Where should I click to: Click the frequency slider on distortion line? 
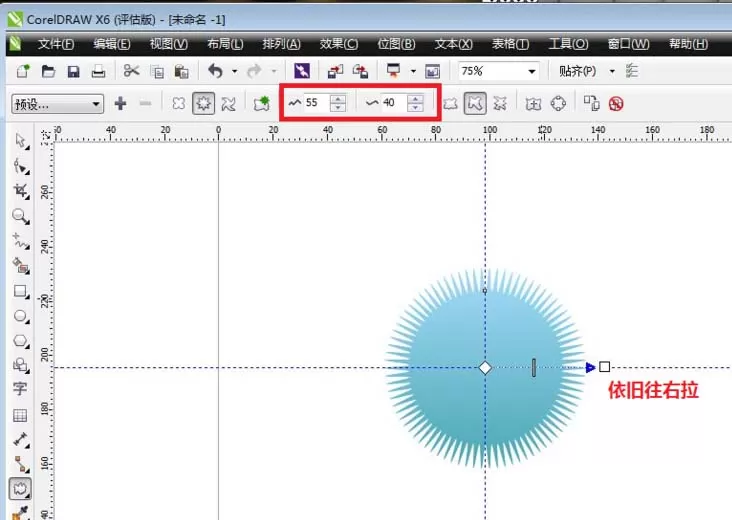[x=534, y=367]
